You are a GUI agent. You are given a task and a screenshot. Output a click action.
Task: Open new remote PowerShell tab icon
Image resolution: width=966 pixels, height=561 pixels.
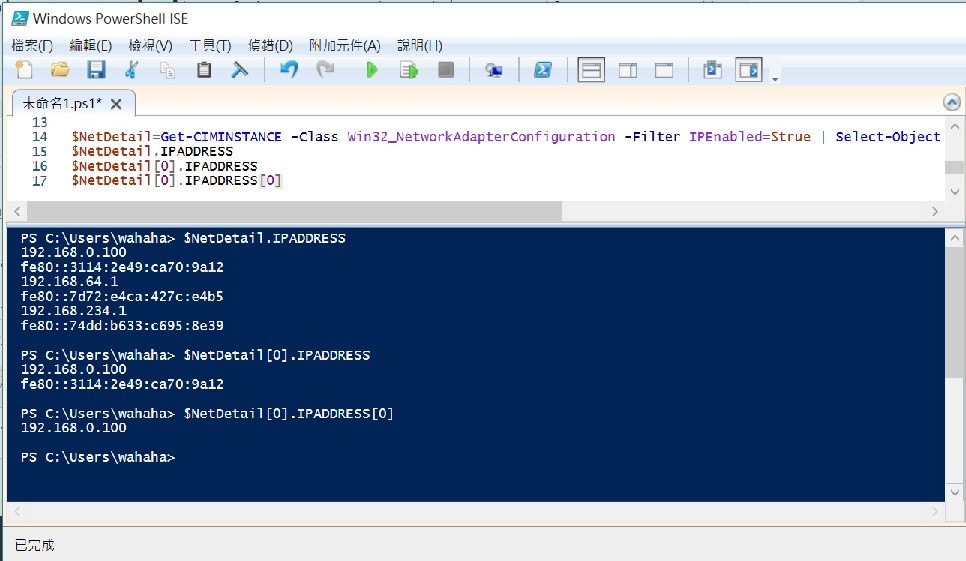(493, 70)
